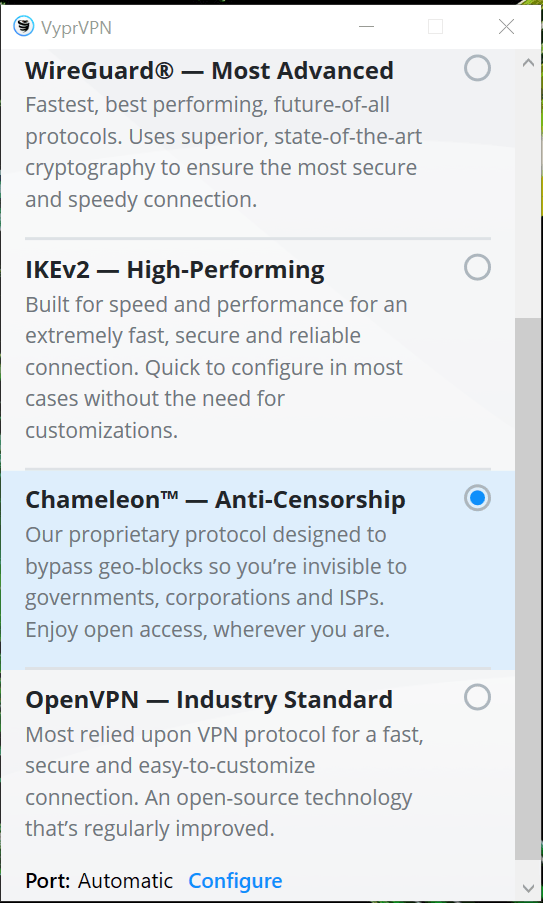Viewport: 543px width, 903px height.
Task: Click the WireGuard — Most Advanced heading
Action: click(210, 71)
